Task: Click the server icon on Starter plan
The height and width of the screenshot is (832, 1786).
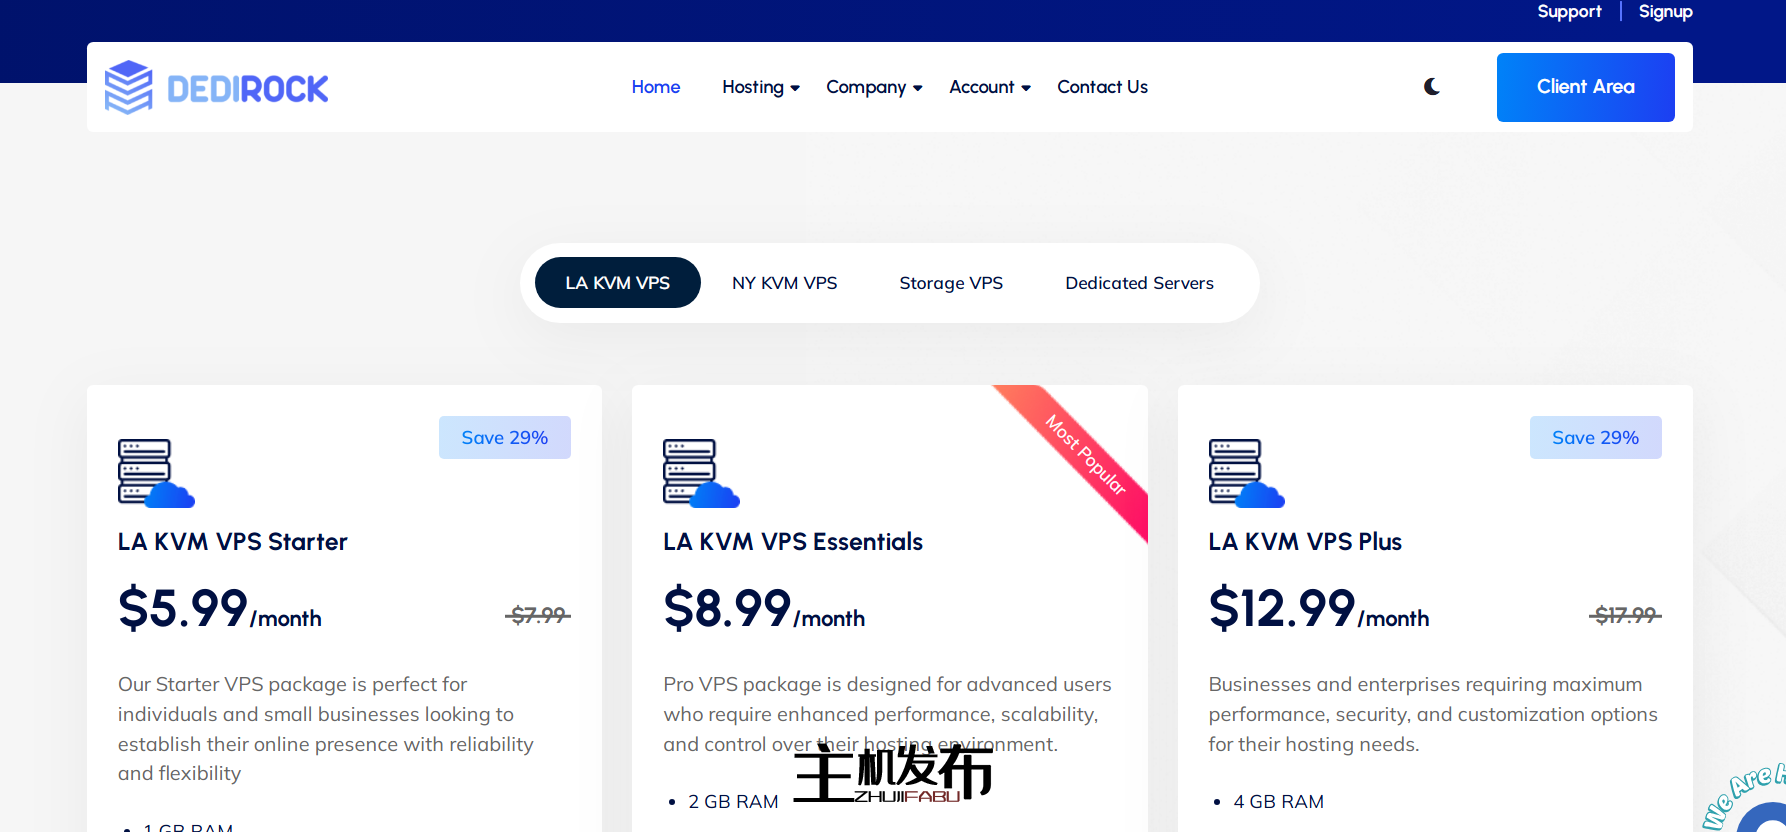Action: (x=156, y=473)
